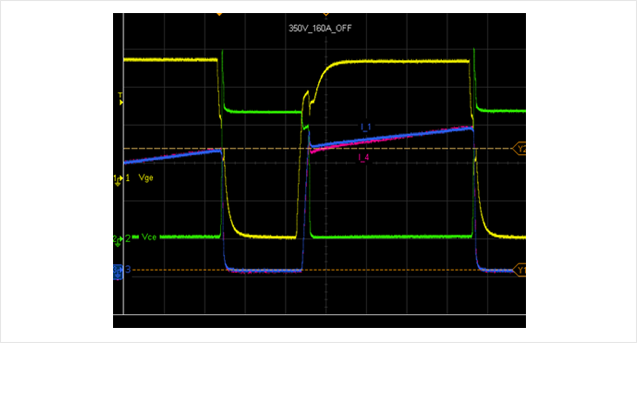
Task: Select the Vce channel label
Action: [x=150, y=239]
